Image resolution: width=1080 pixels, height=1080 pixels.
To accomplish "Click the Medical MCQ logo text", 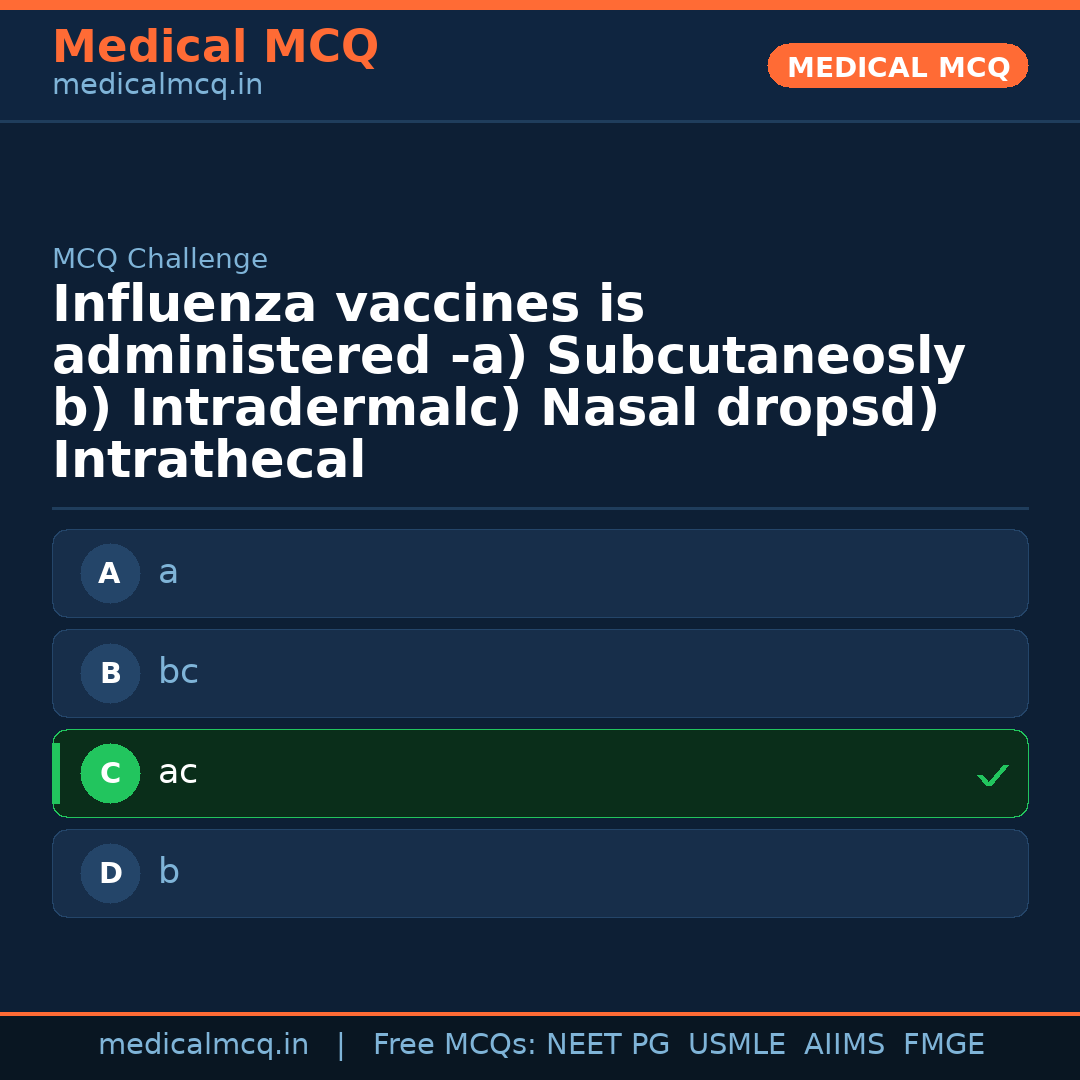I will click(215, 46).
